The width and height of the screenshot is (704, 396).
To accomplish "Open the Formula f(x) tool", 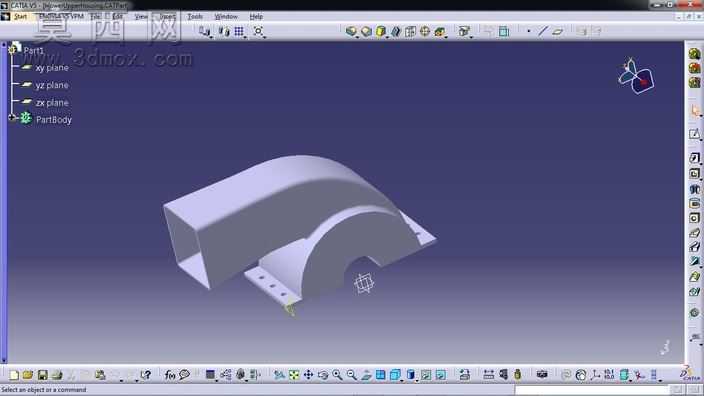I will tap(170, 375).
